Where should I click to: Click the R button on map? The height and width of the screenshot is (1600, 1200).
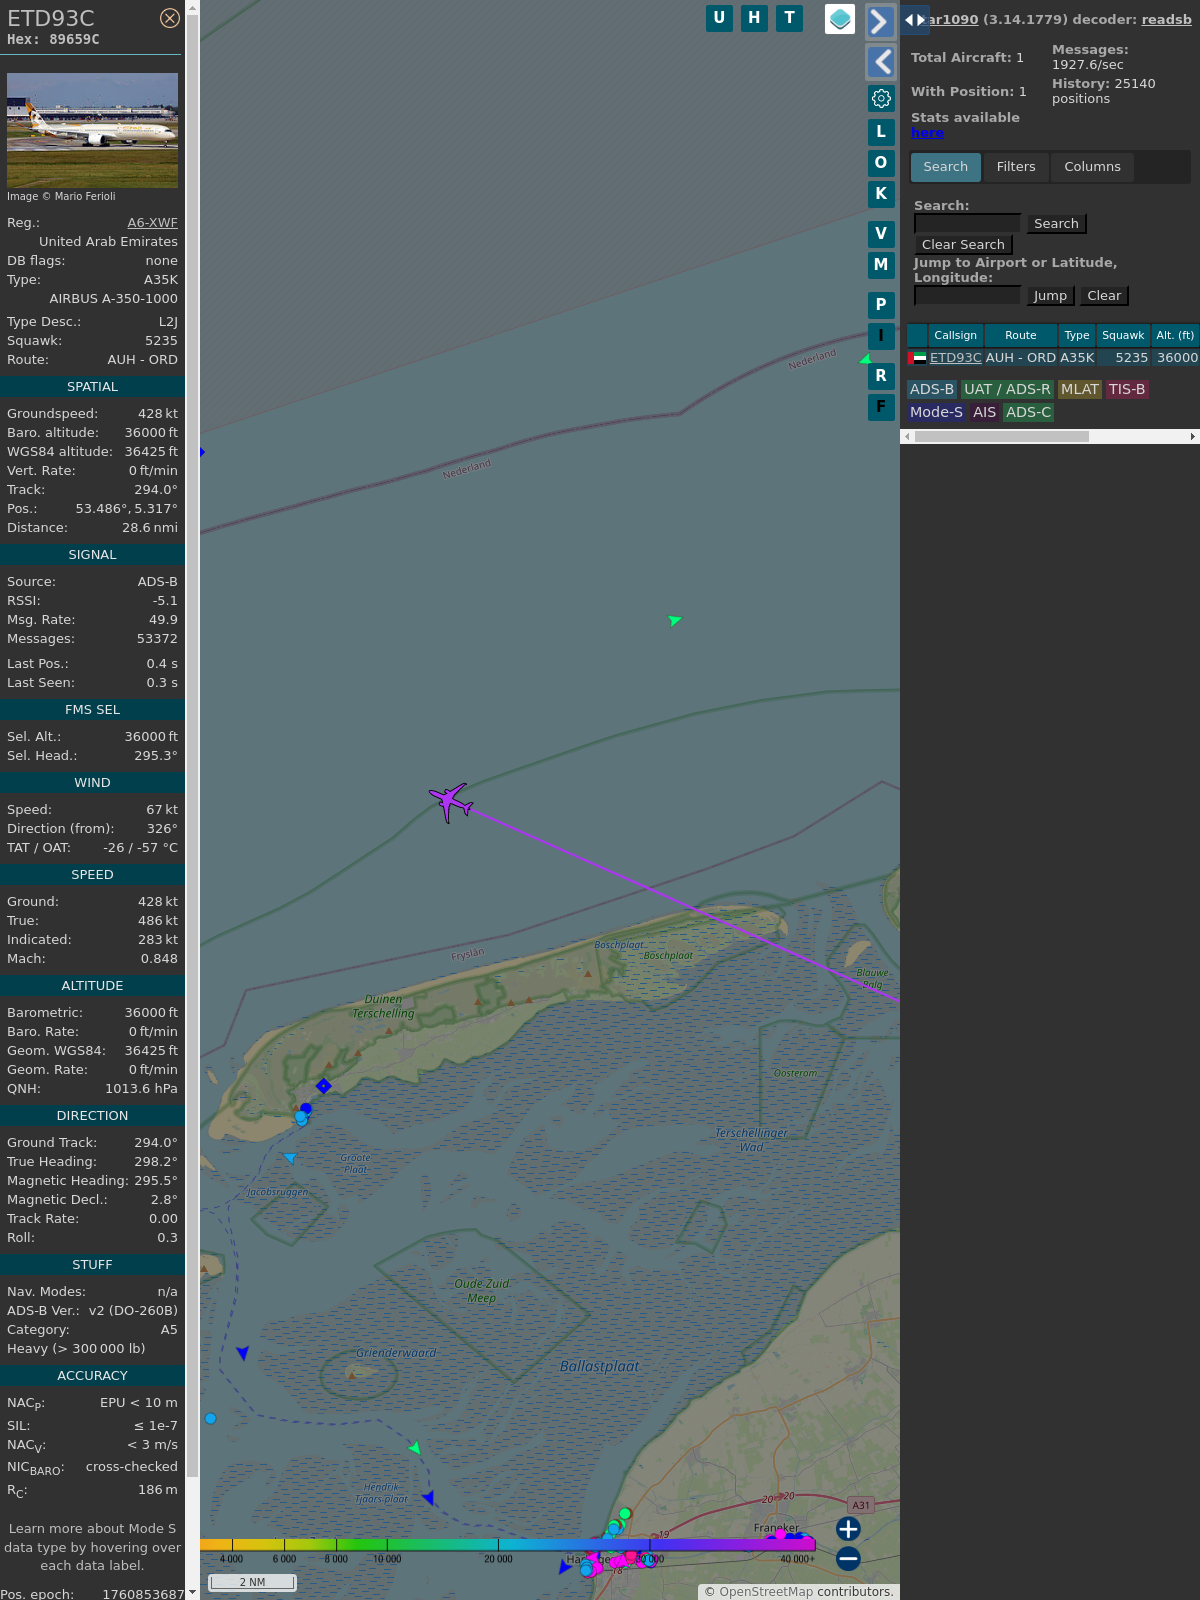click(881, 376)
